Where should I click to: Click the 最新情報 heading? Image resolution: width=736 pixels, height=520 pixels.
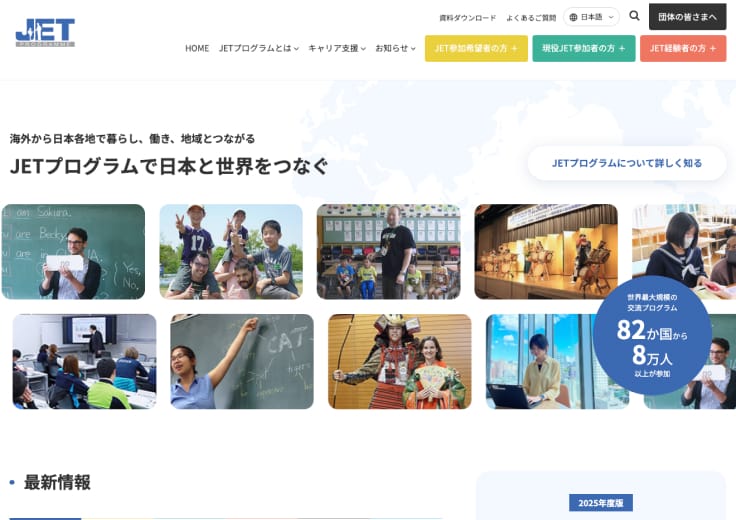[57, 482]
